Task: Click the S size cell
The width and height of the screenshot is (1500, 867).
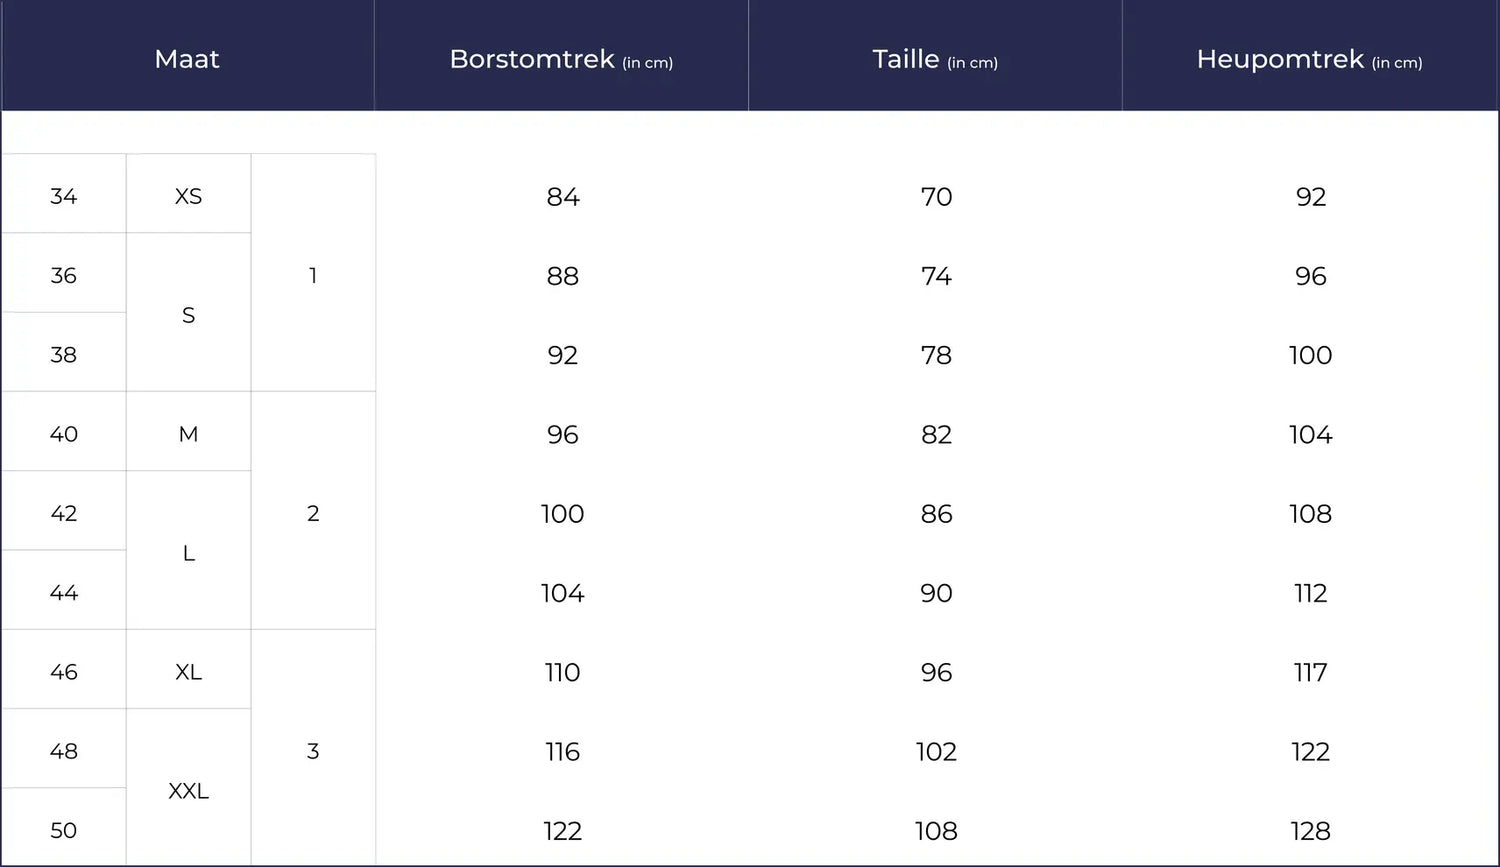Action: pos(188,315)
